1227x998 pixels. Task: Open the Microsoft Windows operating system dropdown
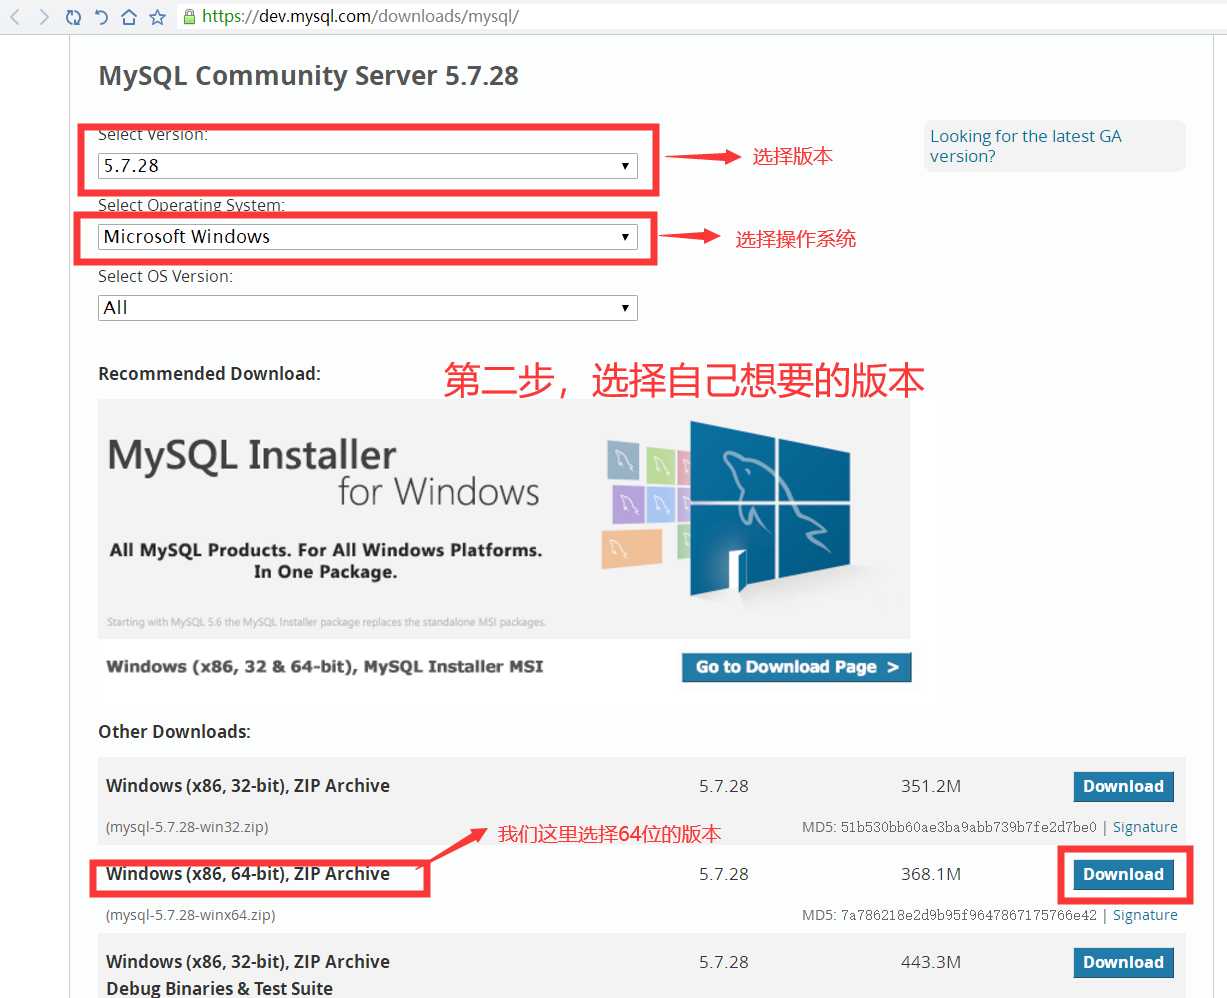tap(368, 237)
